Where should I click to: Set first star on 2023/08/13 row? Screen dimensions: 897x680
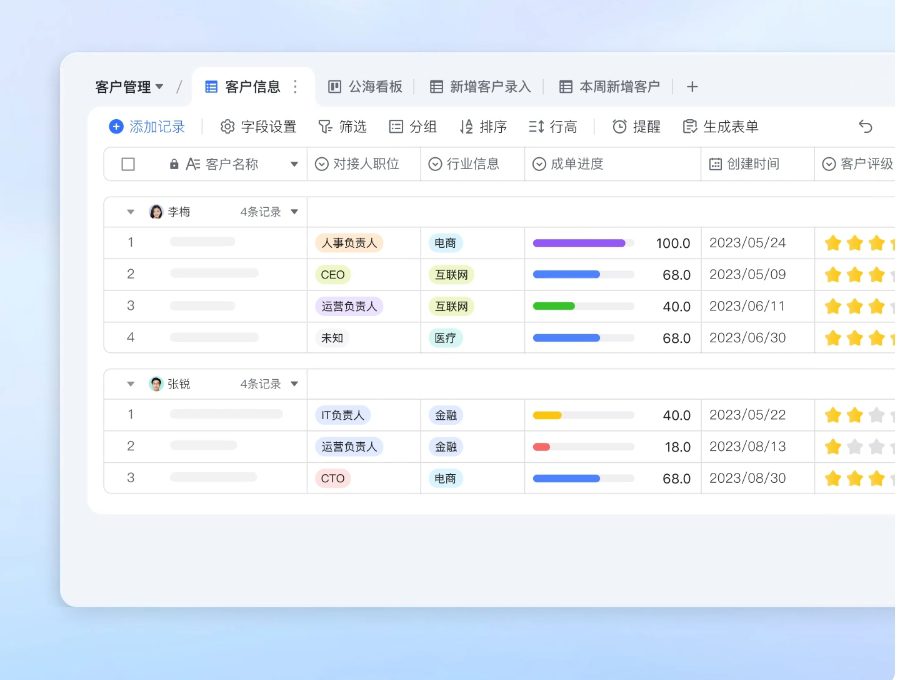(x=833, y=447)
